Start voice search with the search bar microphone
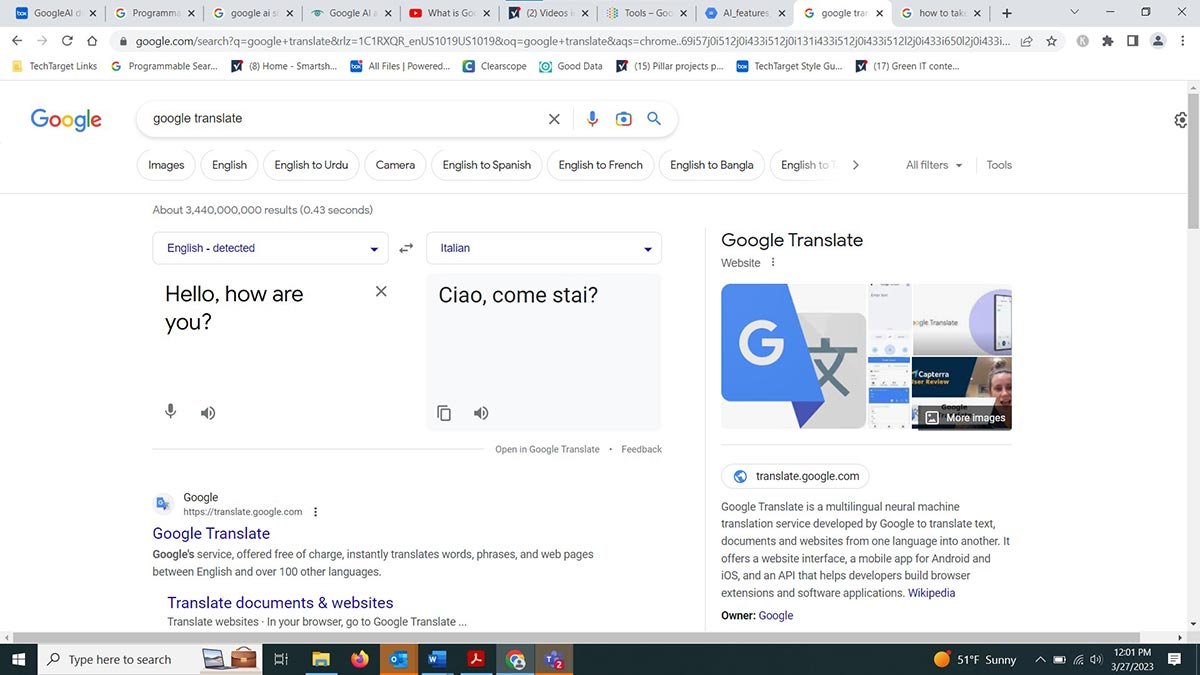 coord(592,118)
